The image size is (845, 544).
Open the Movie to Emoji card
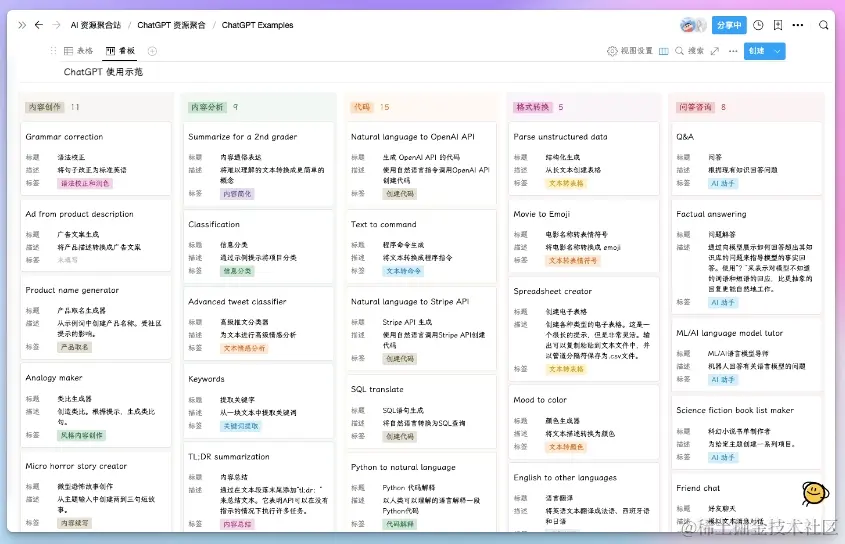[584, 236]
